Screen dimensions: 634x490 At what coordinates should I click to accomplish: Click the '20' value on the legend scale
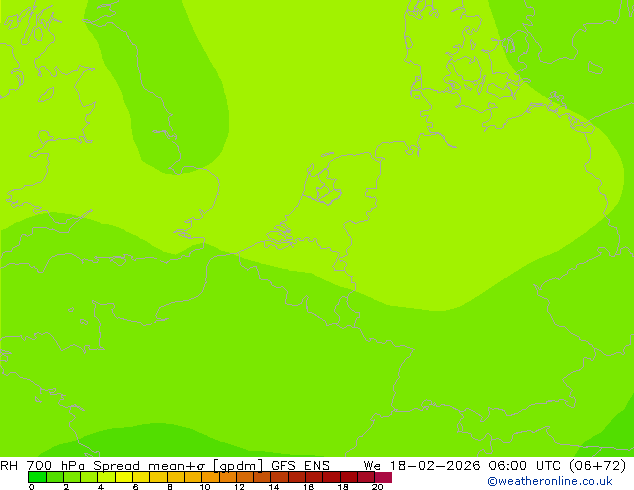[377, 487]
